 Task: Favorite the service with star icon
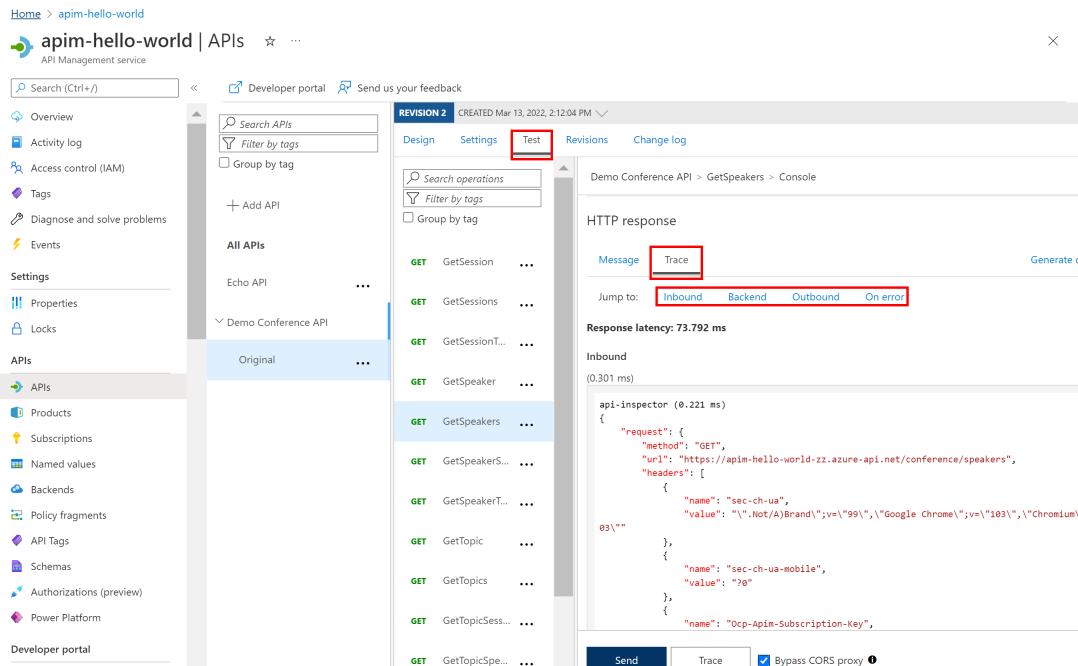(x=270, y=41)
